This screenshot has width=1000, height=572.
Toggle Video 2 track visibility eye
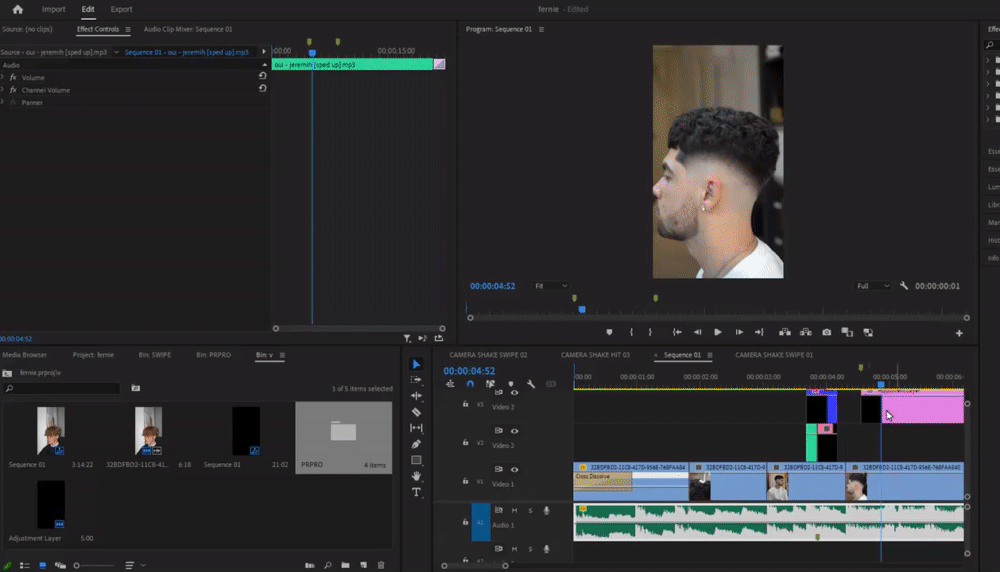[515, 431]
